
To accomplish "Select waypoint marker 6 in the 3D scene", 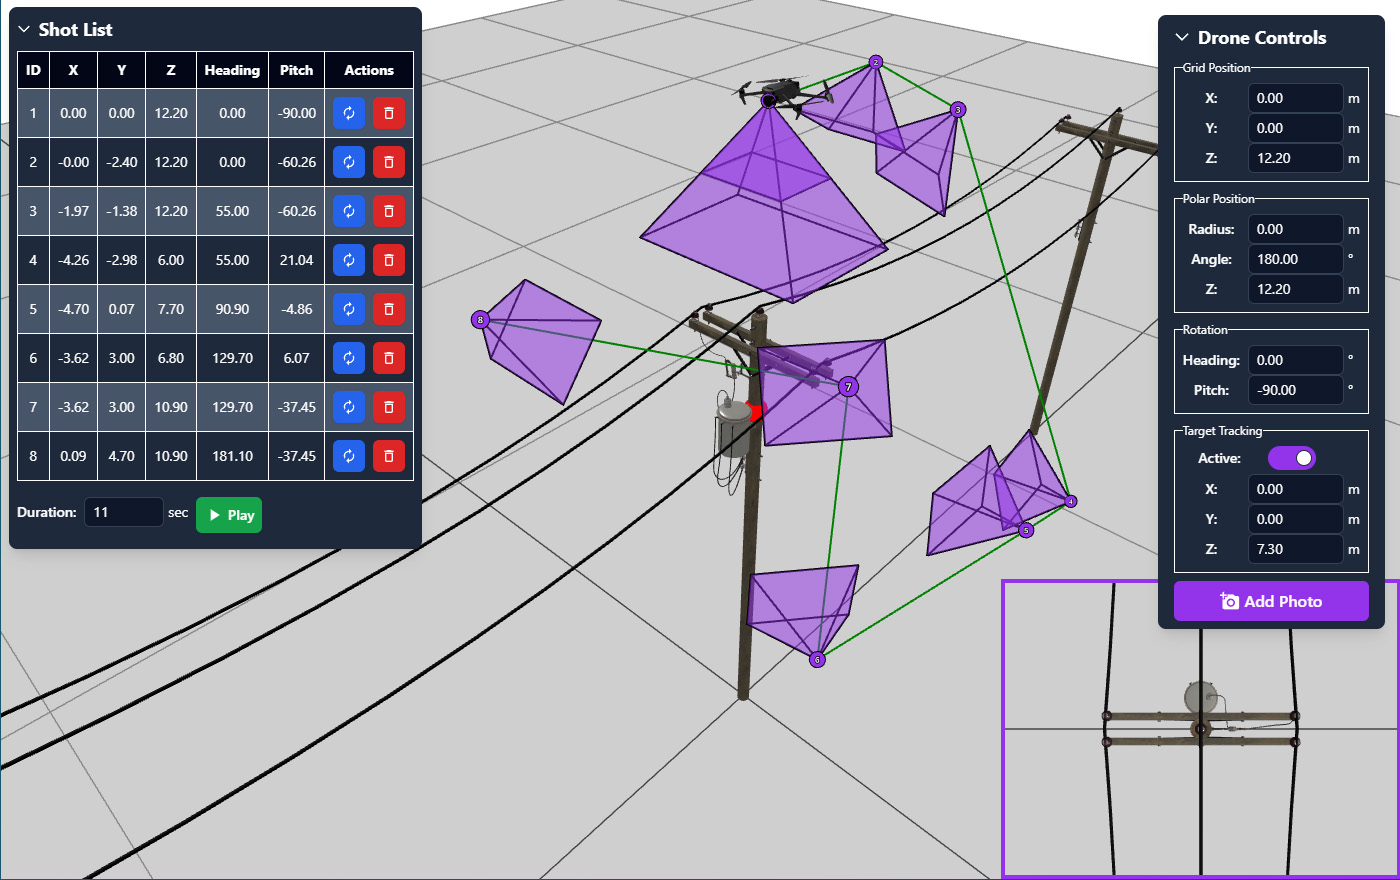I will (816, 659).
